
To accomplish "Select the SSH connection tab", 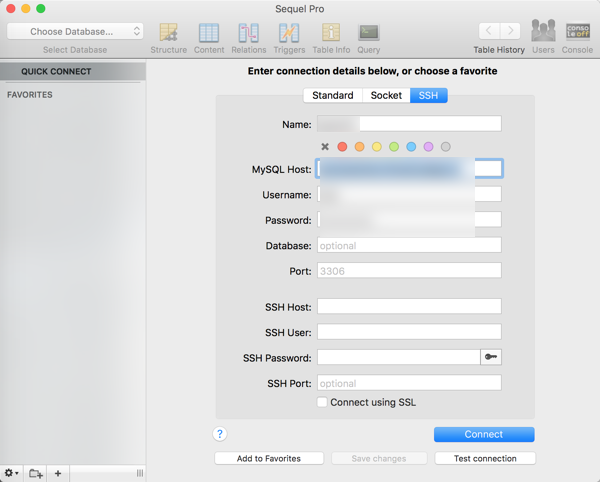I will click(428, 95).
